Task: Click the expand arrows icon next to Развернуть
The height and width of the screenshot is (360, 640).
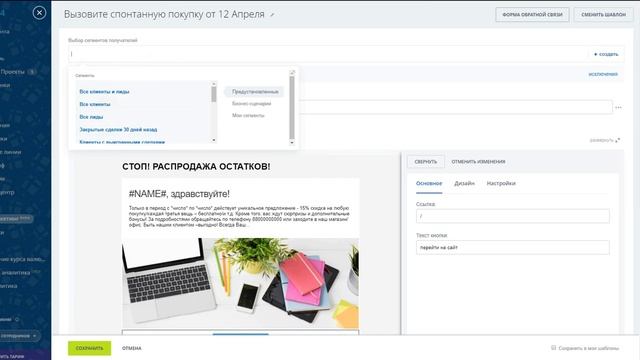Action: click(618, 140)
